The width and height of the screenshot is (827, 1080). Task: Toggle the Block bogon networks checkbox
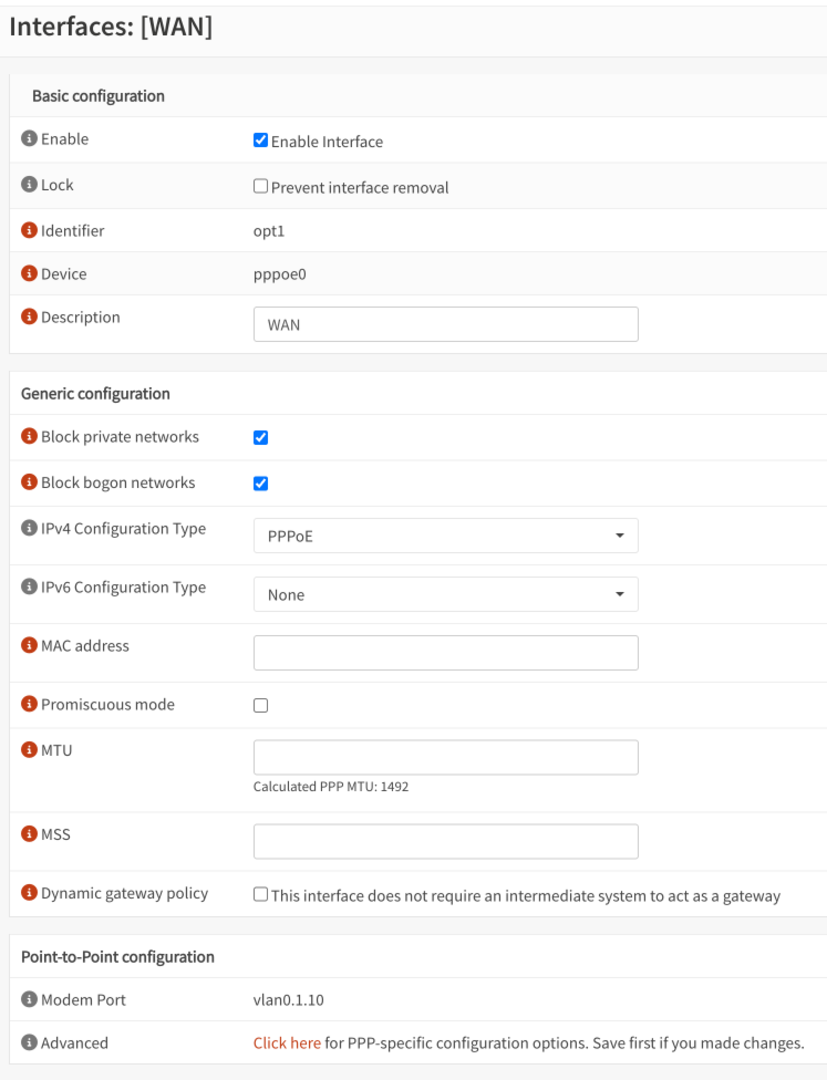point(261,484)
